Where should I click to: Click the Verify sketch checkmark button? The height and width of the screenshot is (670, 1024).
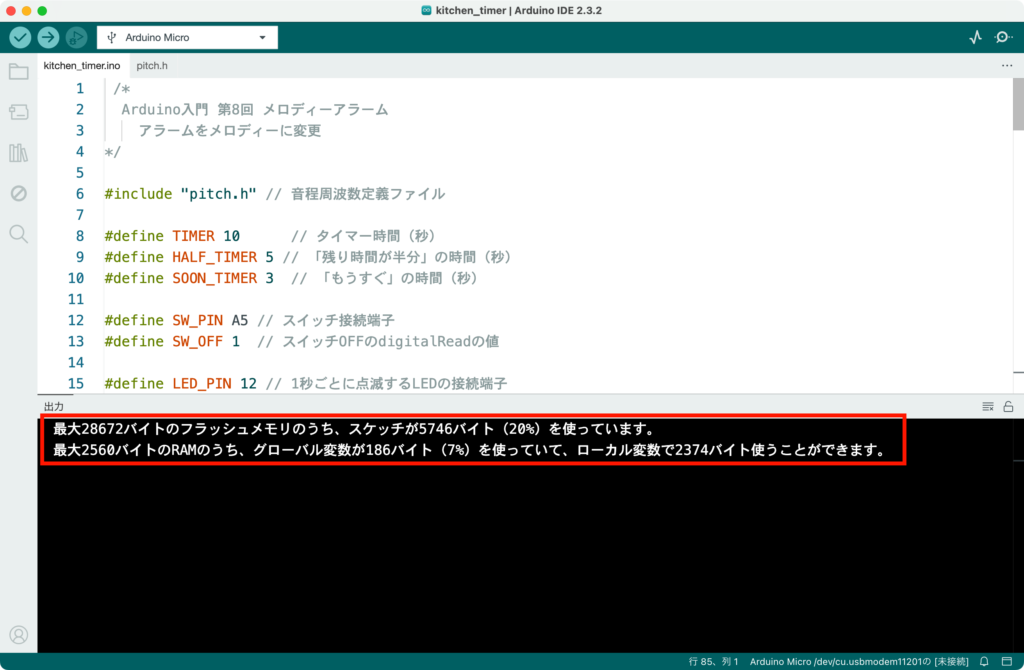point(20,37)
